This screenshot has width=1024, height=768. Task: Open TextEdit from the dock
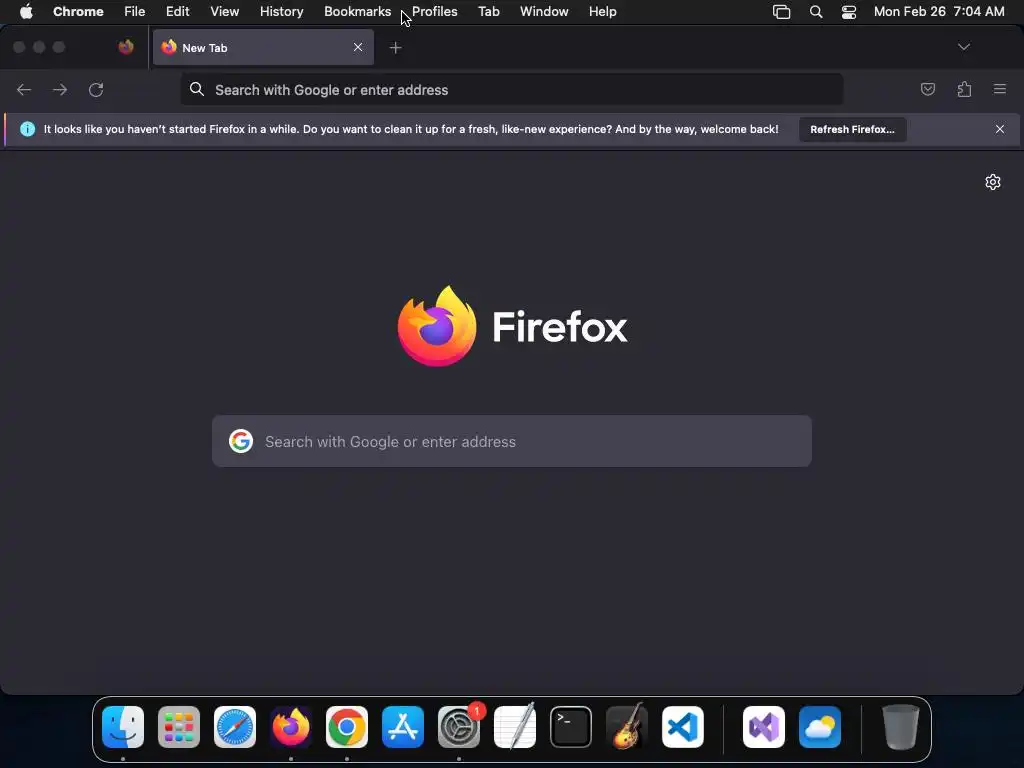pyautogui.click(x=515, y=726)
